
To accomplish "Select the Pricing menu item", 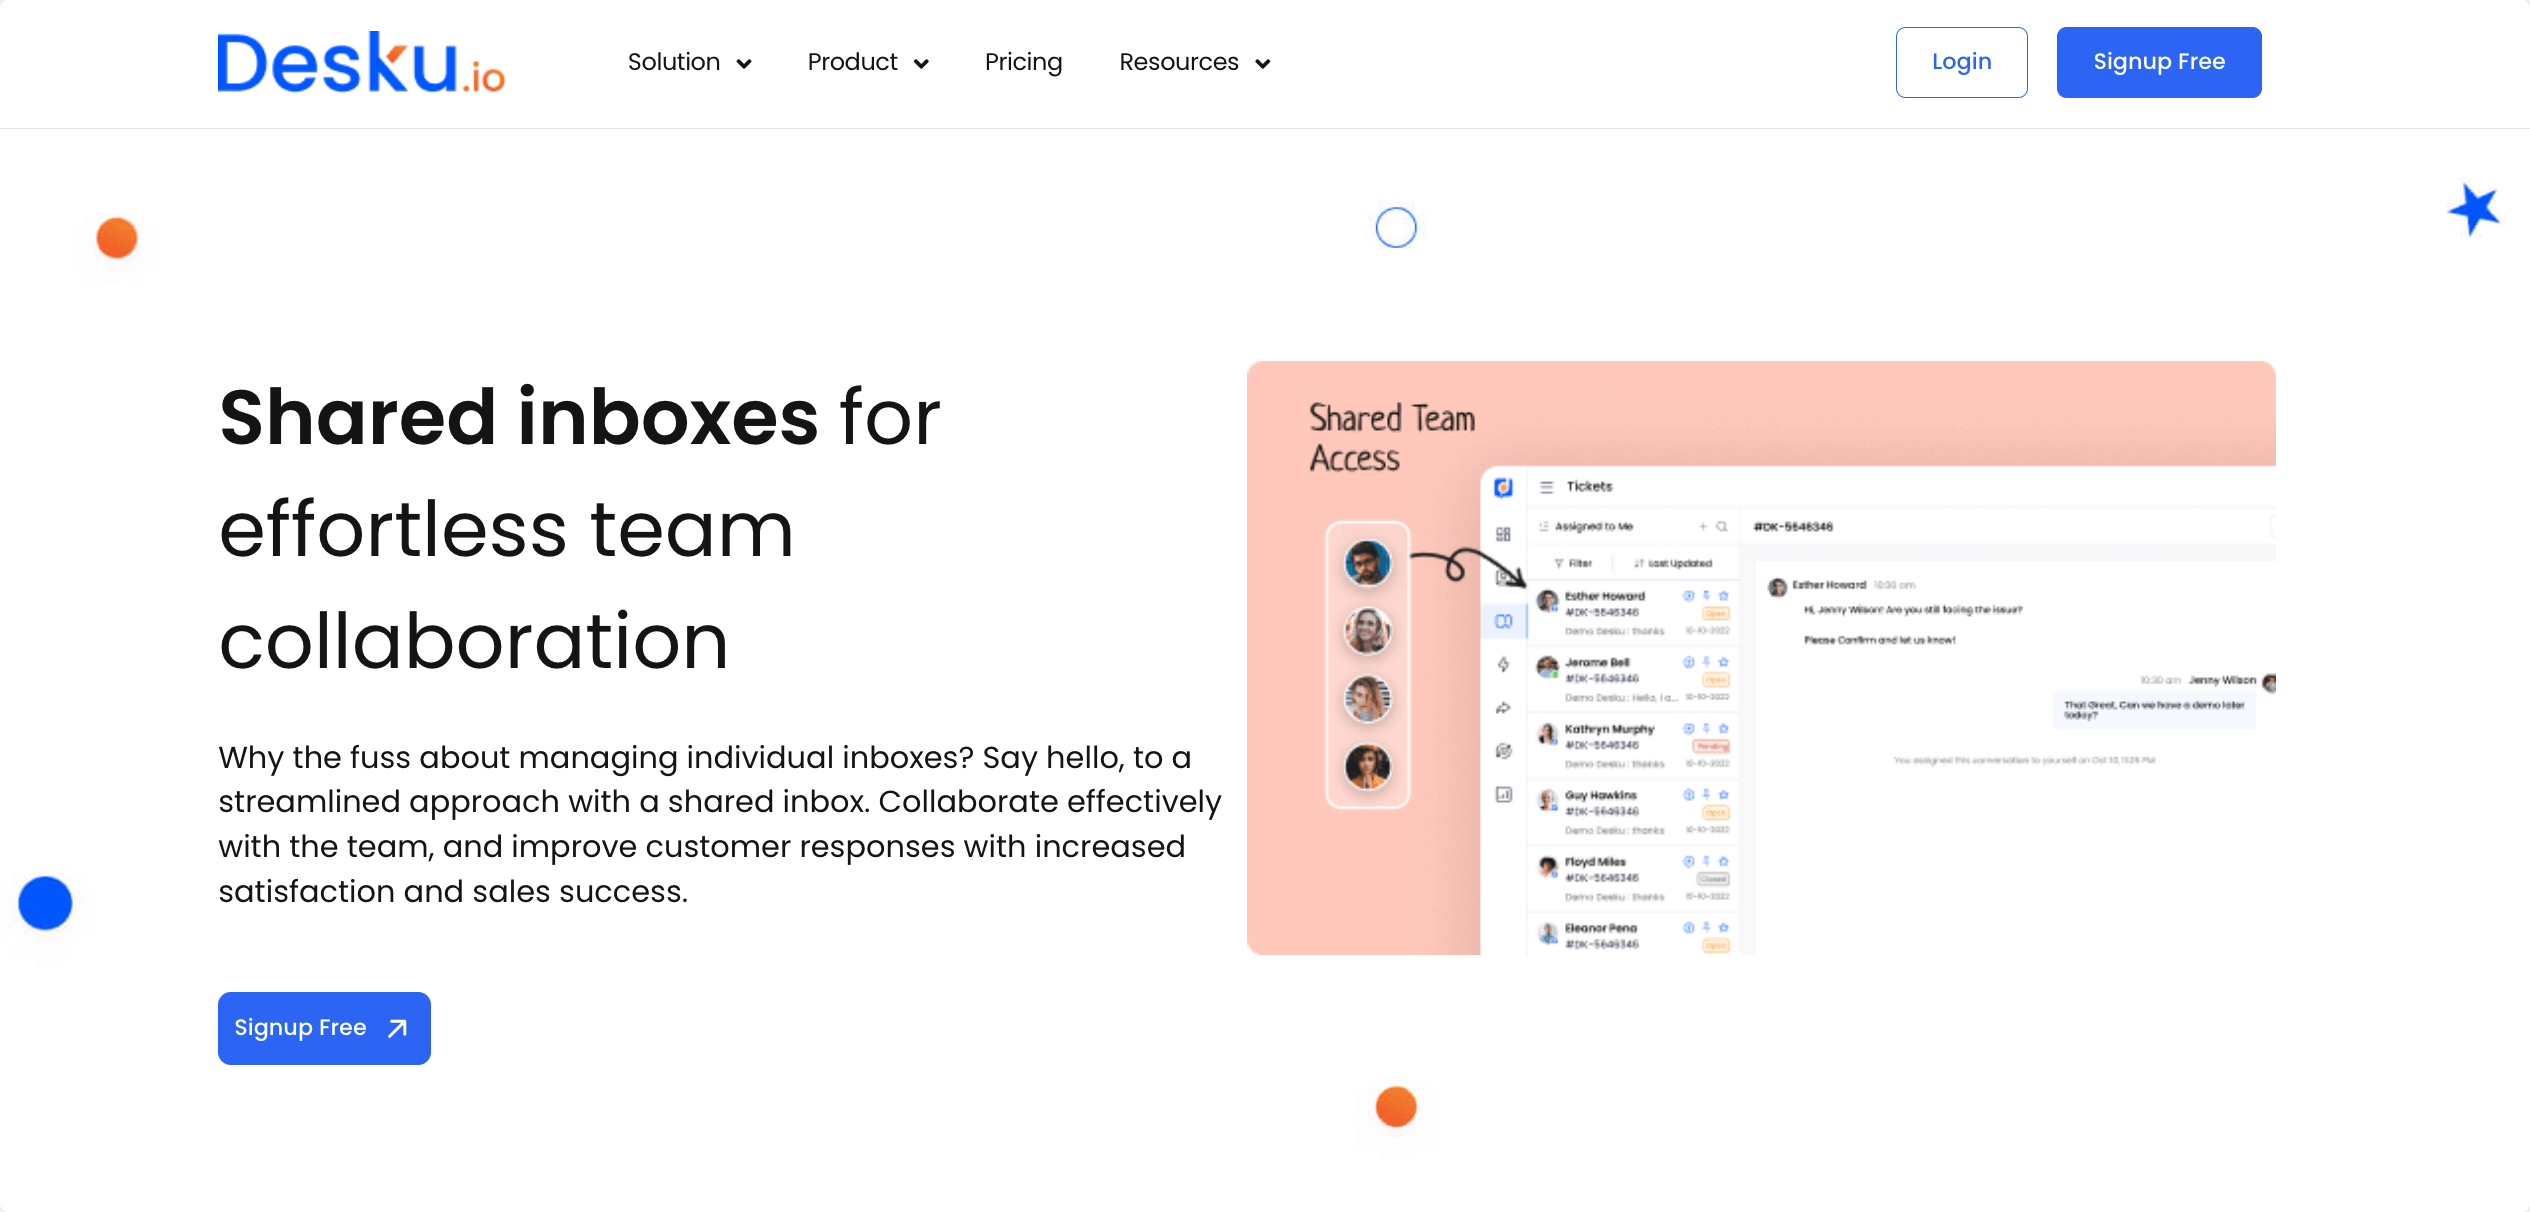I will pyautogui.click(x=1023, y=61).
